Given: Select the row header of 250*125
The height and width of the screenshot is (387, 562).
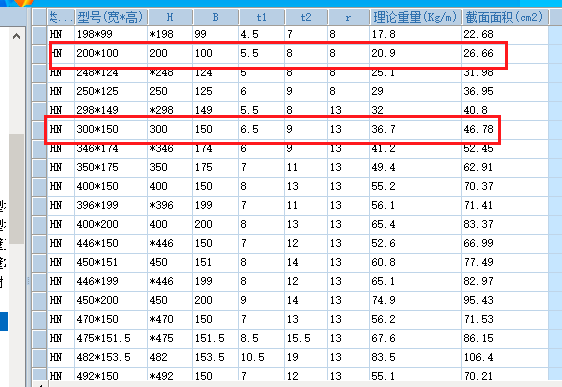Looking at the screenshot, I should click(39, 91).
